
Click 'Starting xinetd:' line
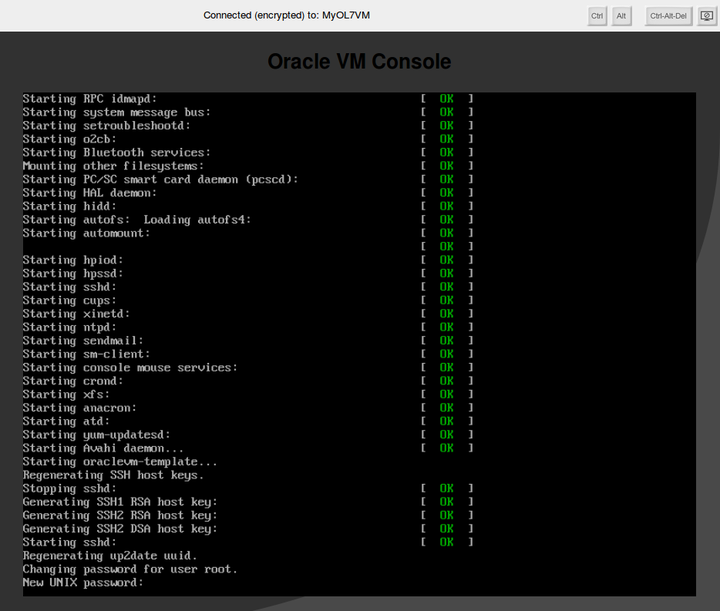76,314
